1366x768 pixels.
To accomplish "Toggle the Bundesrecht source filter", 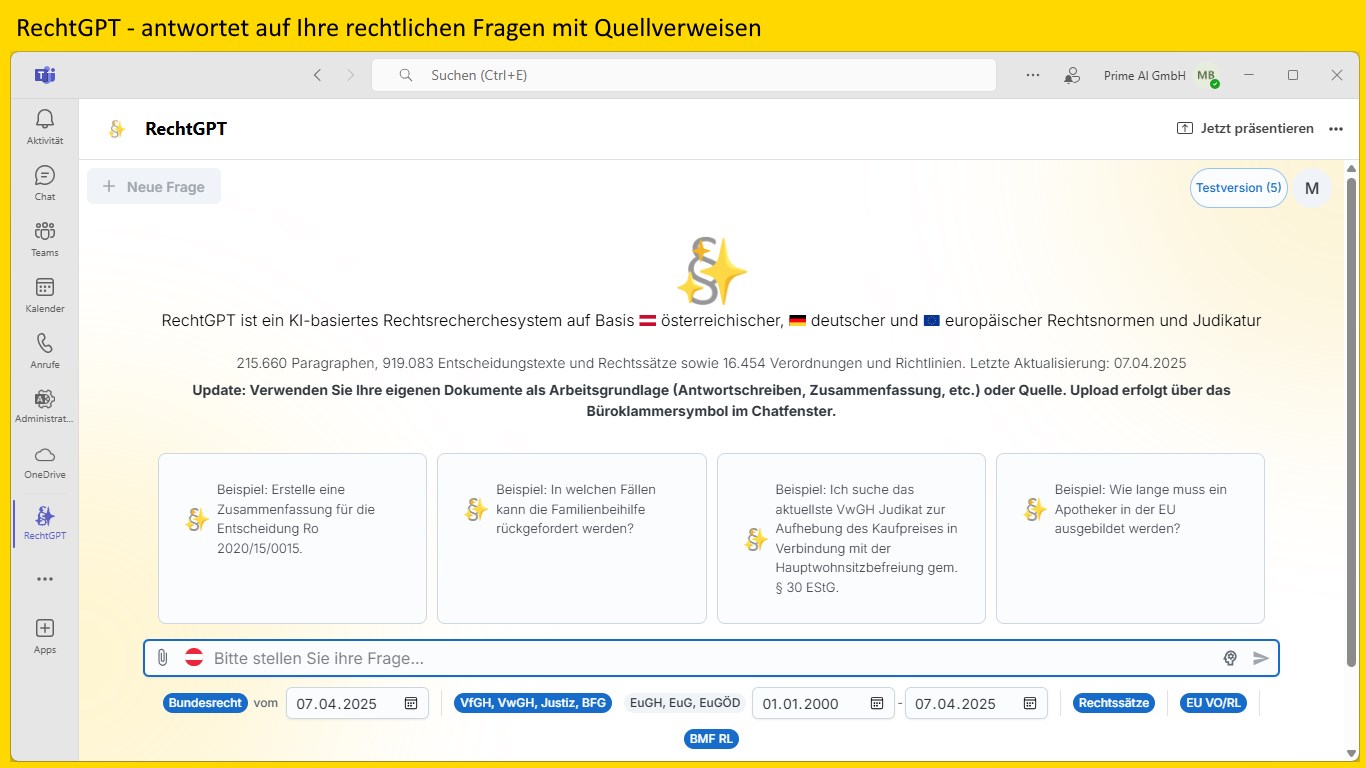I will [x=206, y=703].
